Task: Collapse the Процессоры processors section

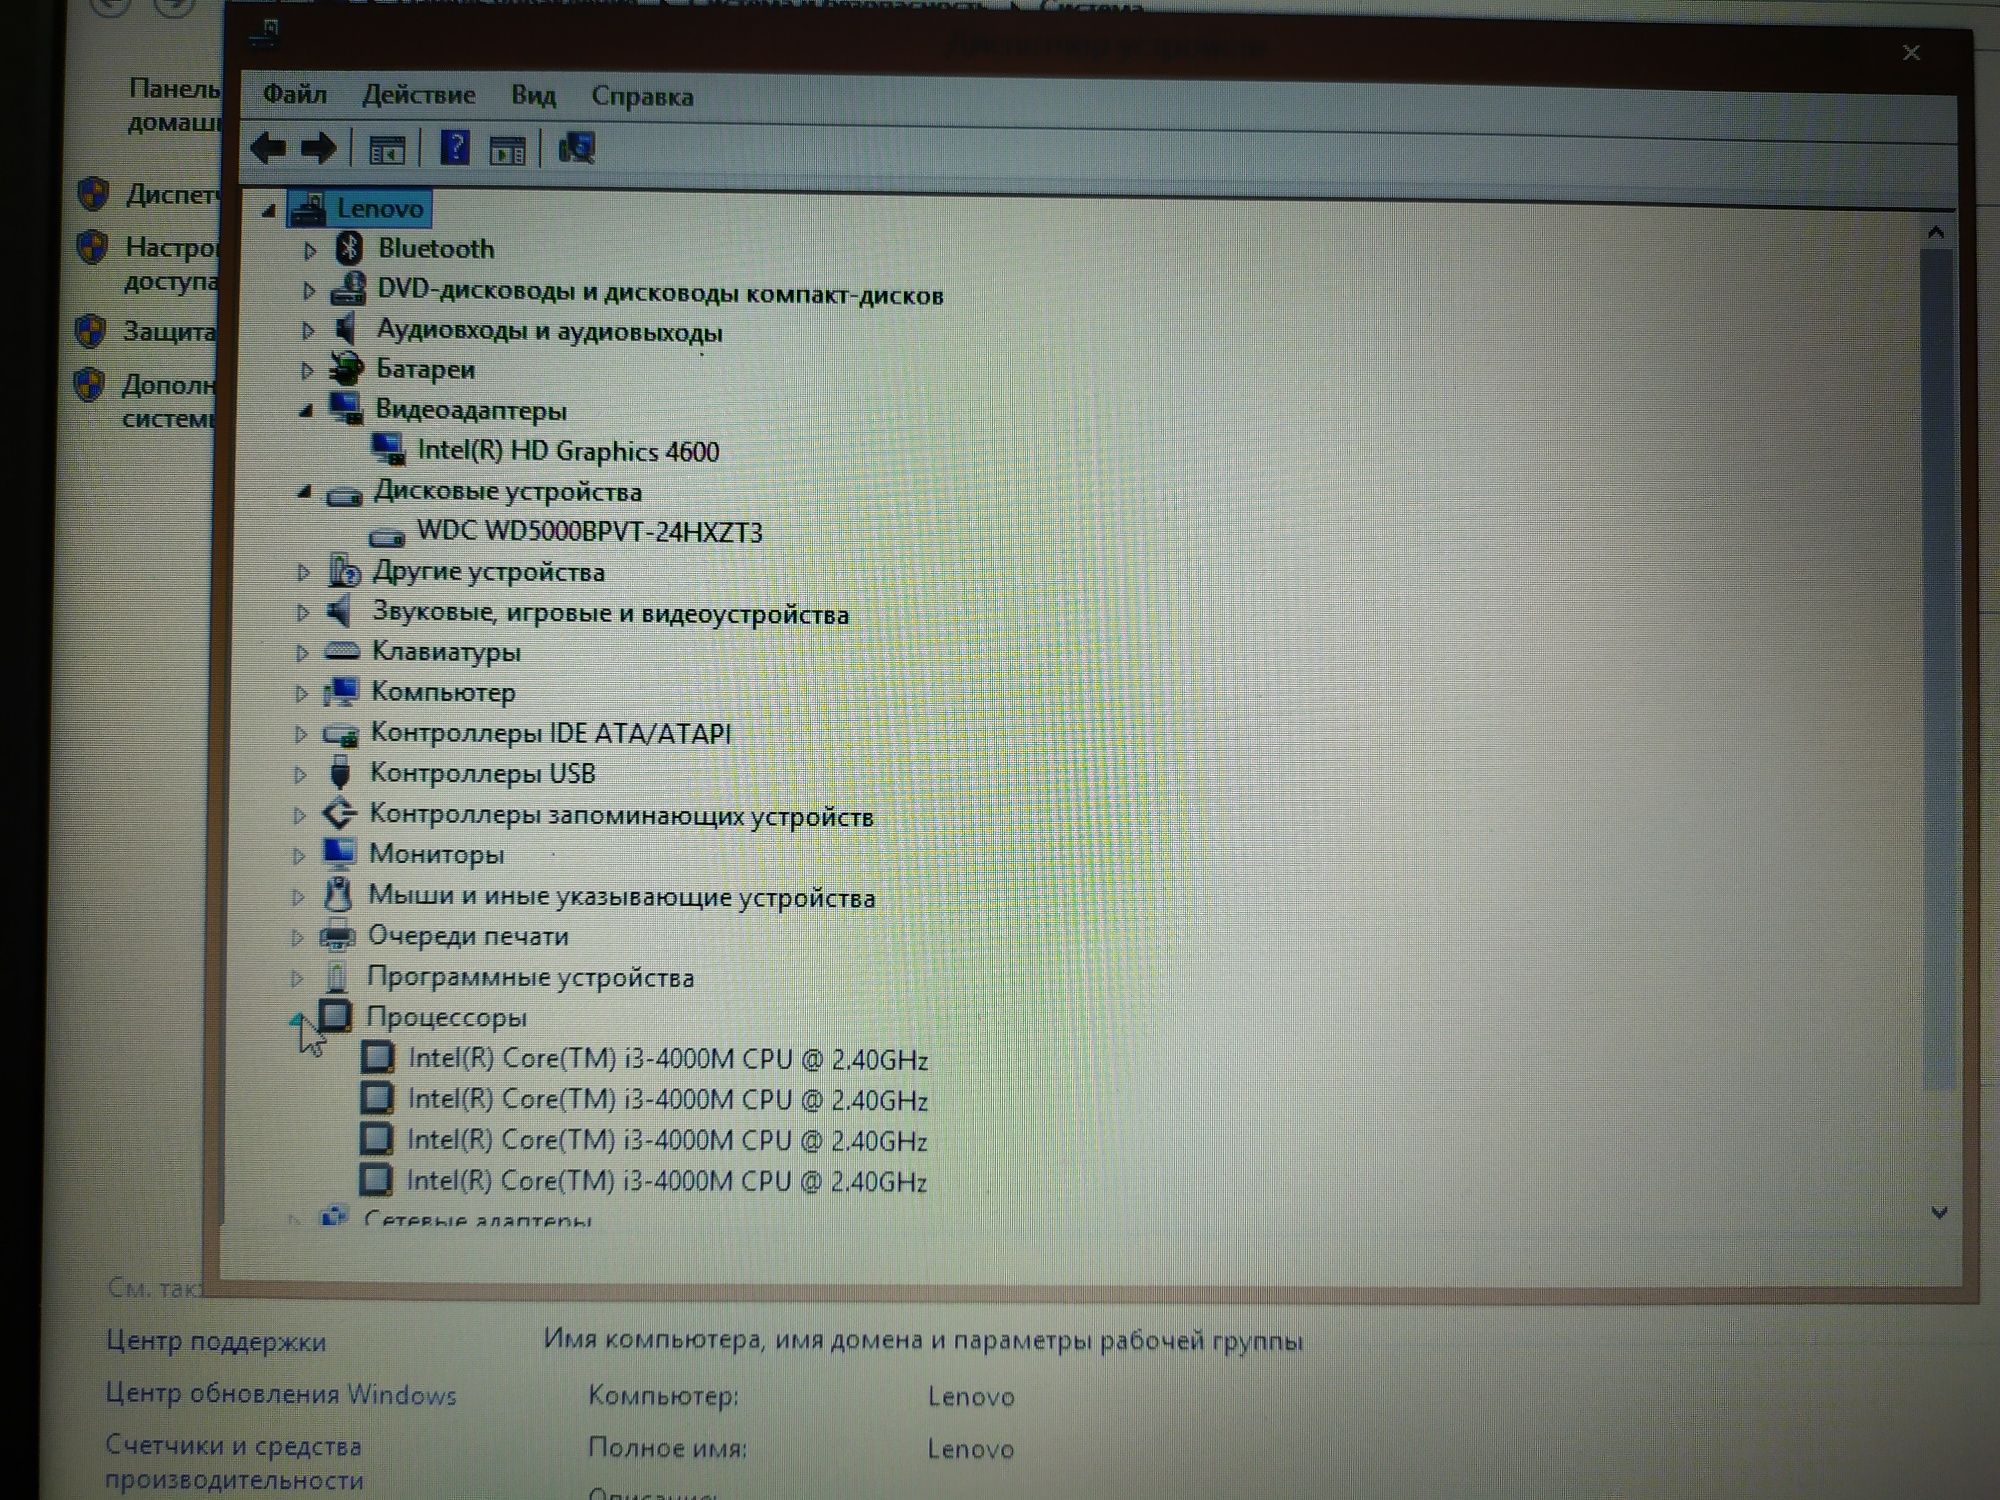Action: pos(301,1016)
